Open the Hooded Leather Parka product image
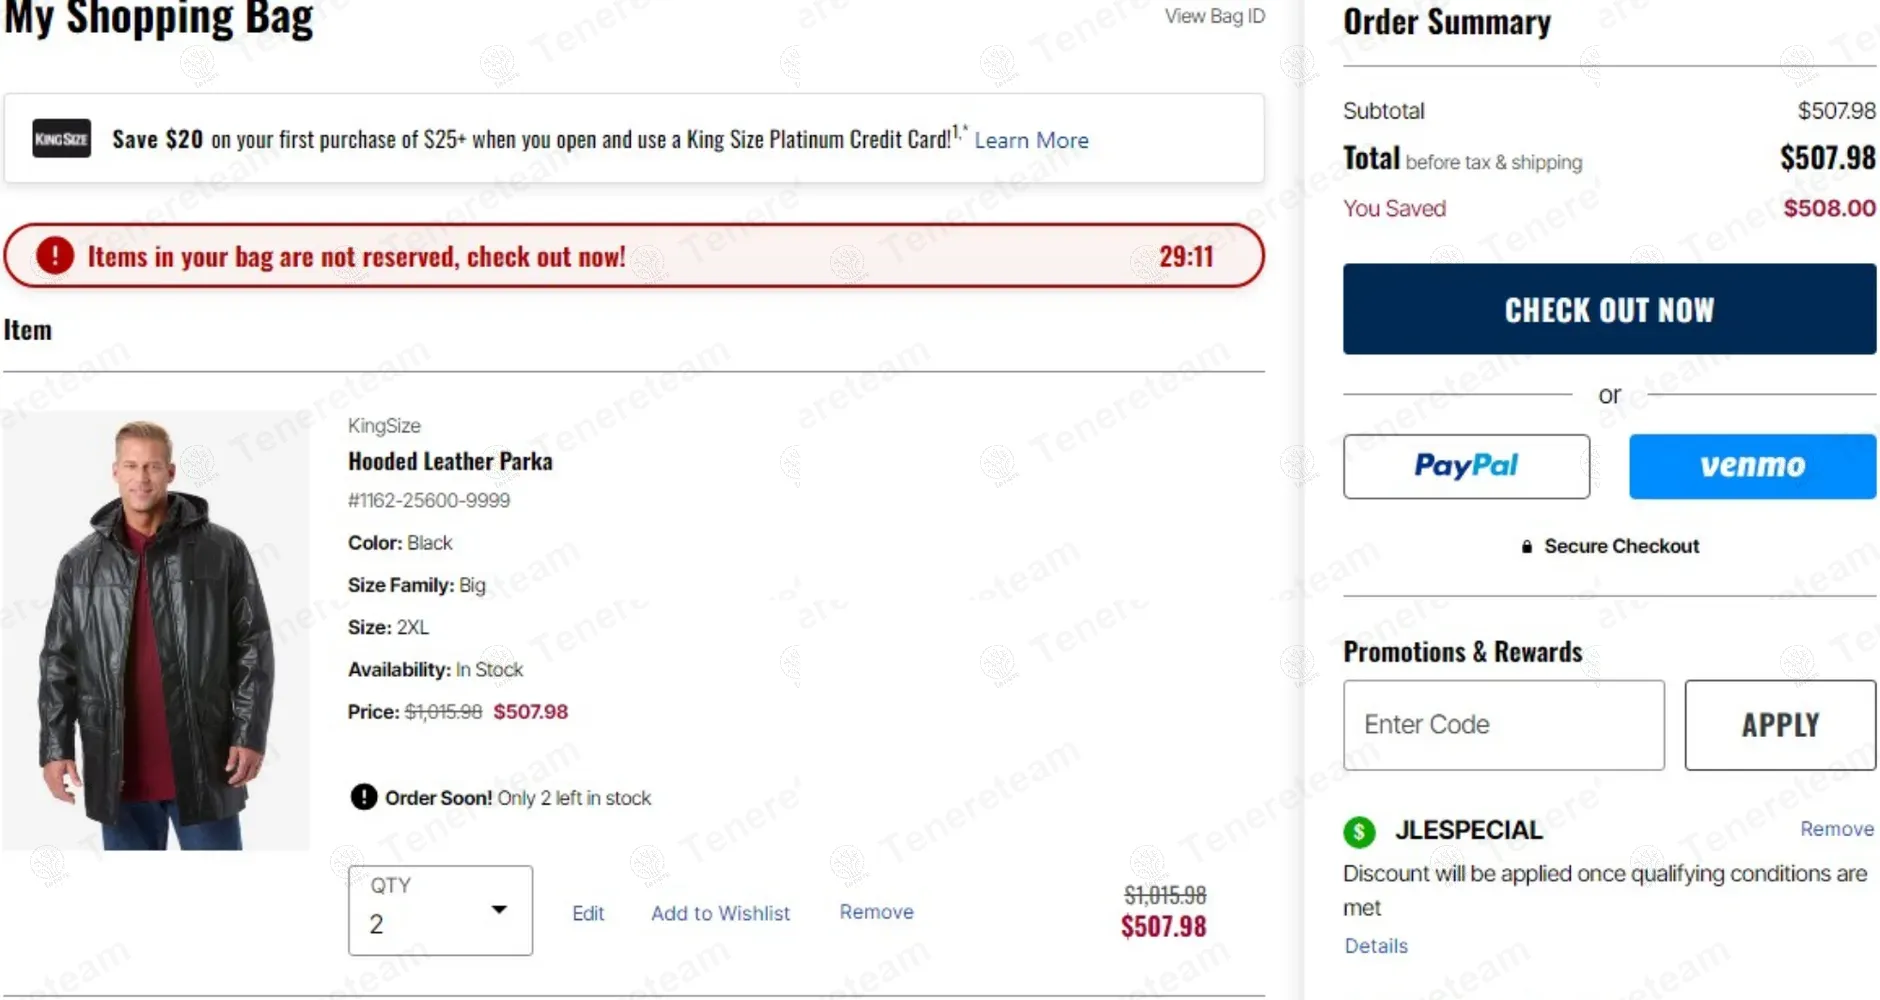Screen dimensions: 1880x1000 156,632
